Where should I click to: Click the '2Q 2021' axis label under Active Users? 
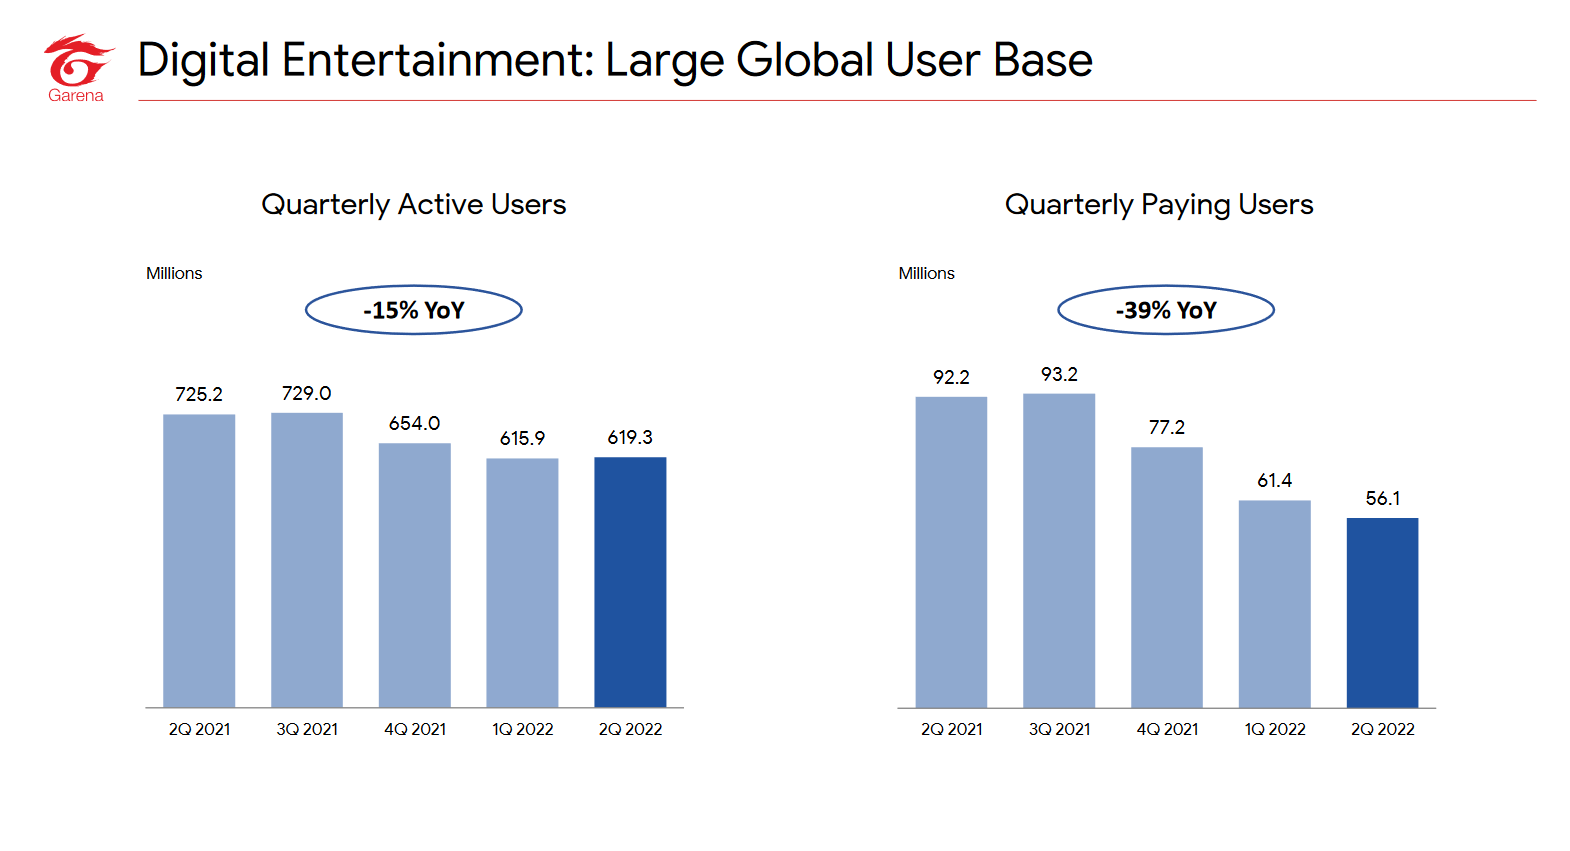(199, 729)
